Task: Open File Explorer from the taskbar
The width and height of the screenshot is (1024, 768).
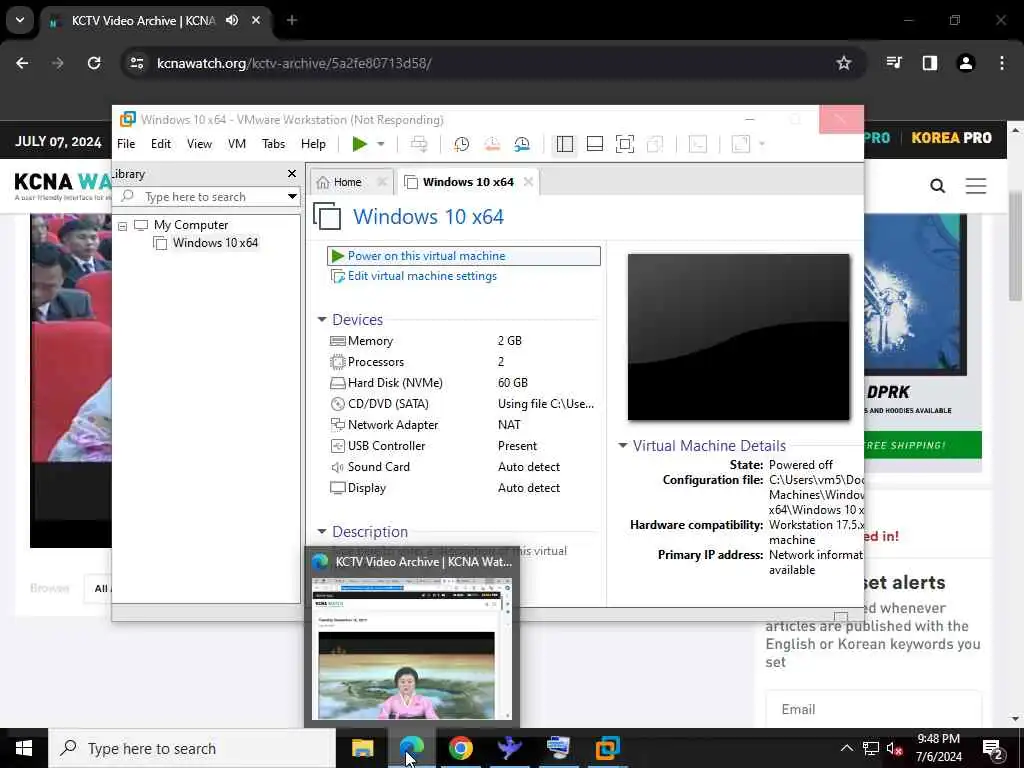Action: point(362,748)
